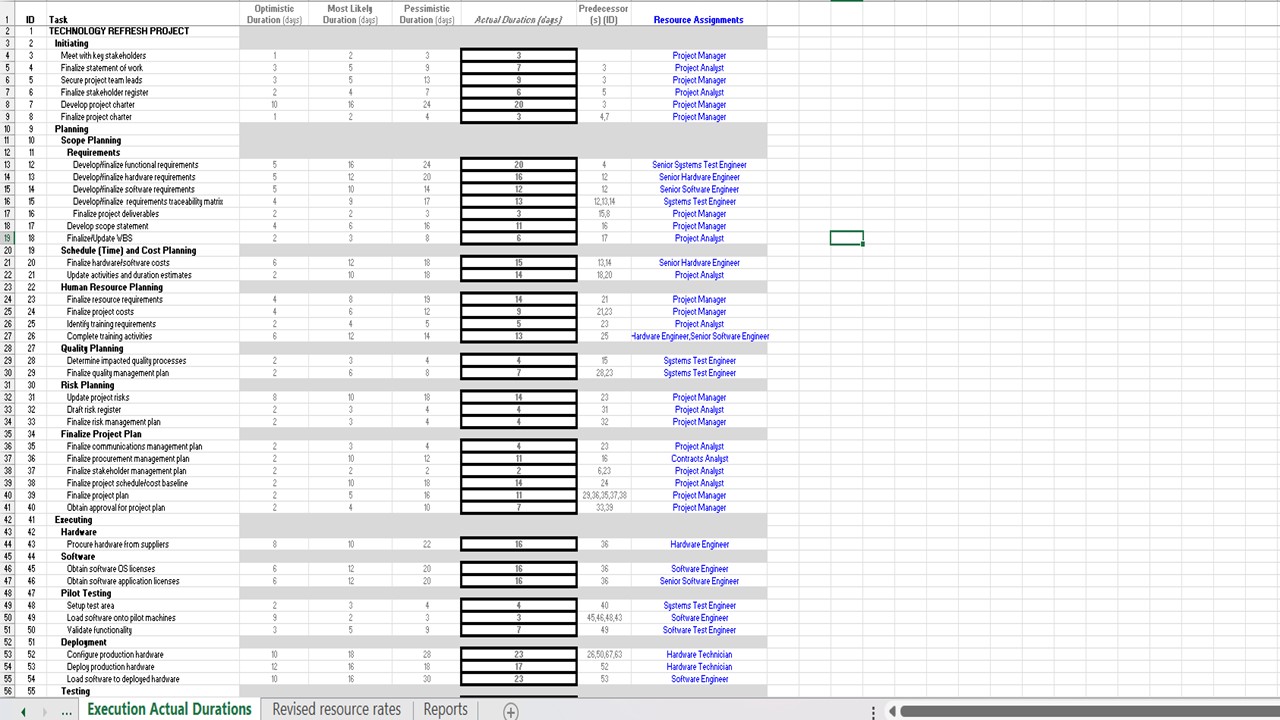This screenshot has height=720, width=1280.
Task: Switch to the Reports sheet tab
Action: click(x=445, y=709)
